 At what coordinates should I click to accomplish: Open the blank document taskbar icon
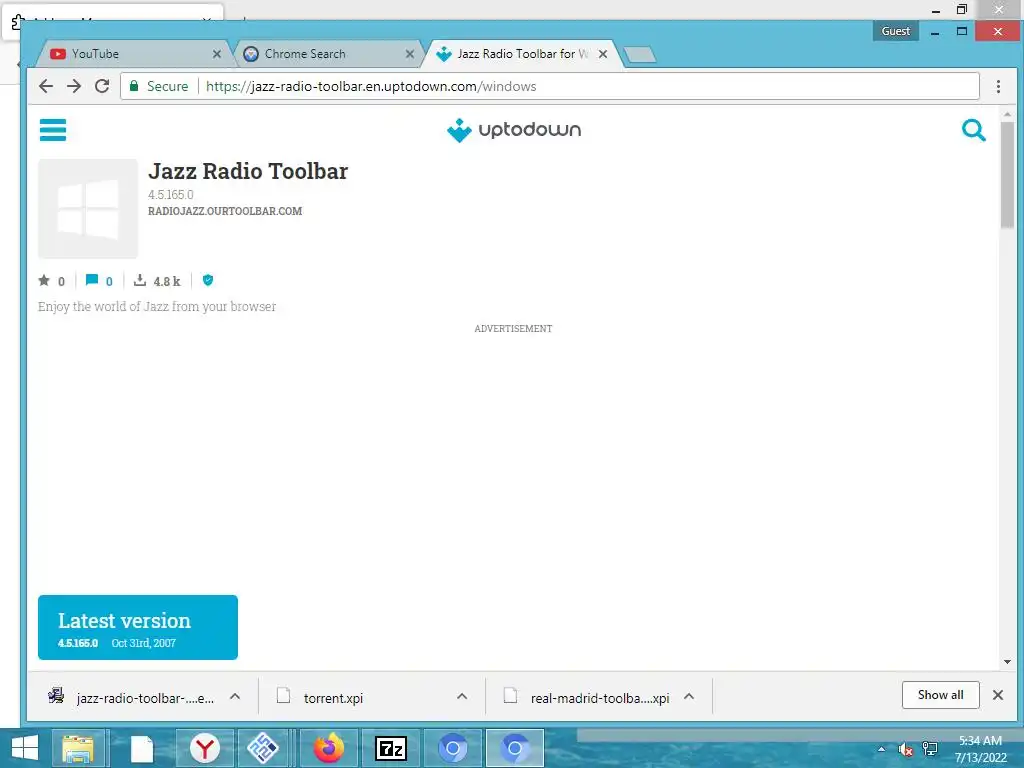click(141, 748)
